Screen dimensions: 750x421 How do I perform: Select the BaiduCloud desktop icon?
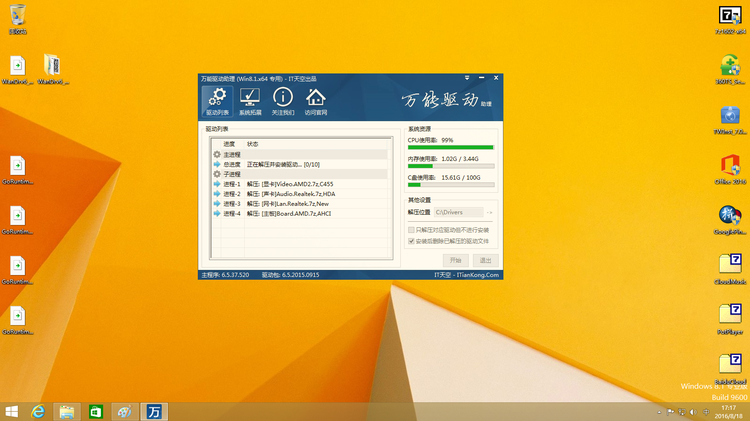click(730, 369)
